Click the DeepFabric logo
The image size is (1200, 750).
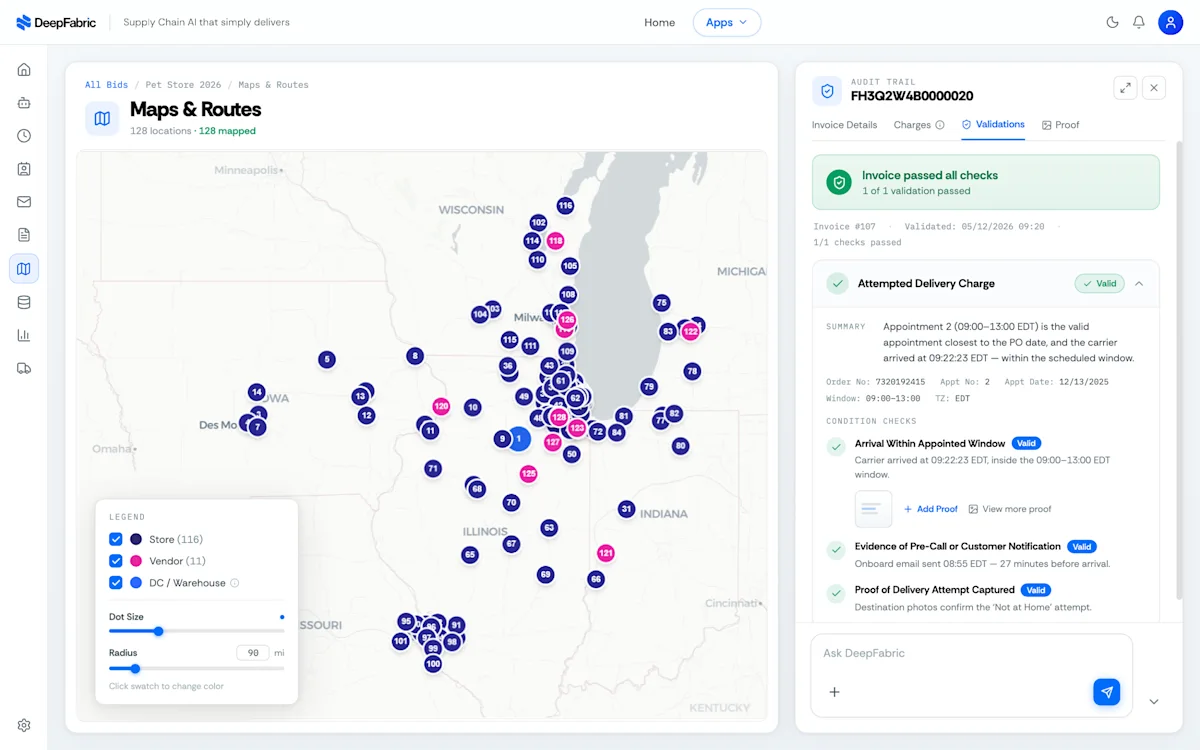56,22
